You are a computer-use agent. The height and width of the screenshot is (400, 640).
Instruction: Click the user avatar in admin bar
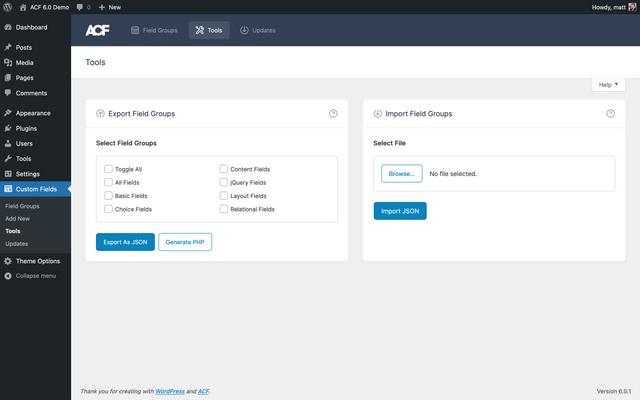coord(632,7)
